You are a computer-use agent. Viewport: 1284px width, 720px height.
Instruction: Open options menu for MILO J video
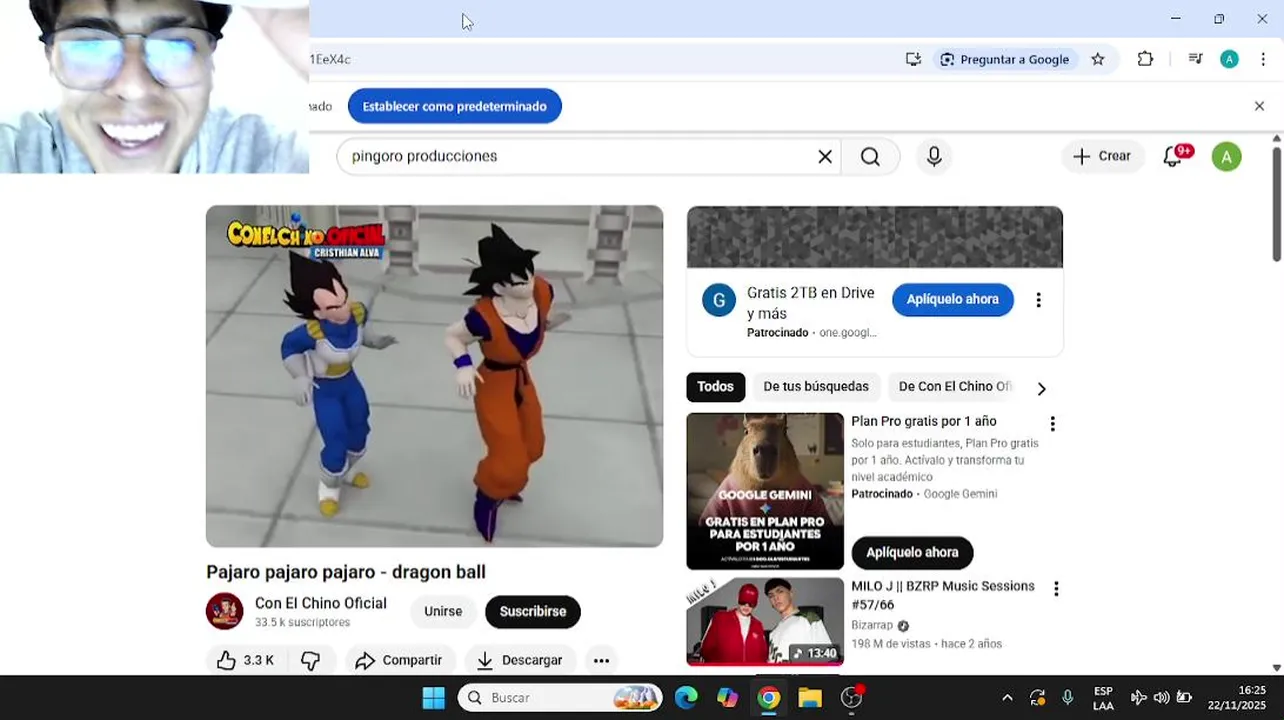(x=1056, y=589)
